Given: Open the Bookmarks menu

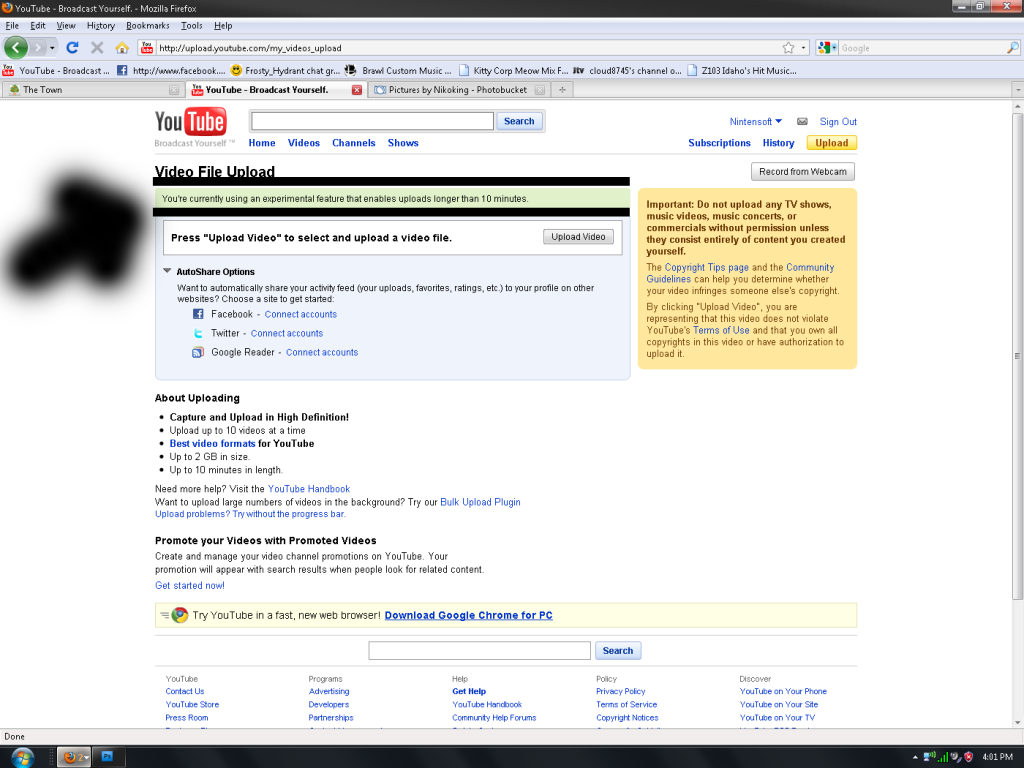Looking at the screenshot, I should point(148,25).
